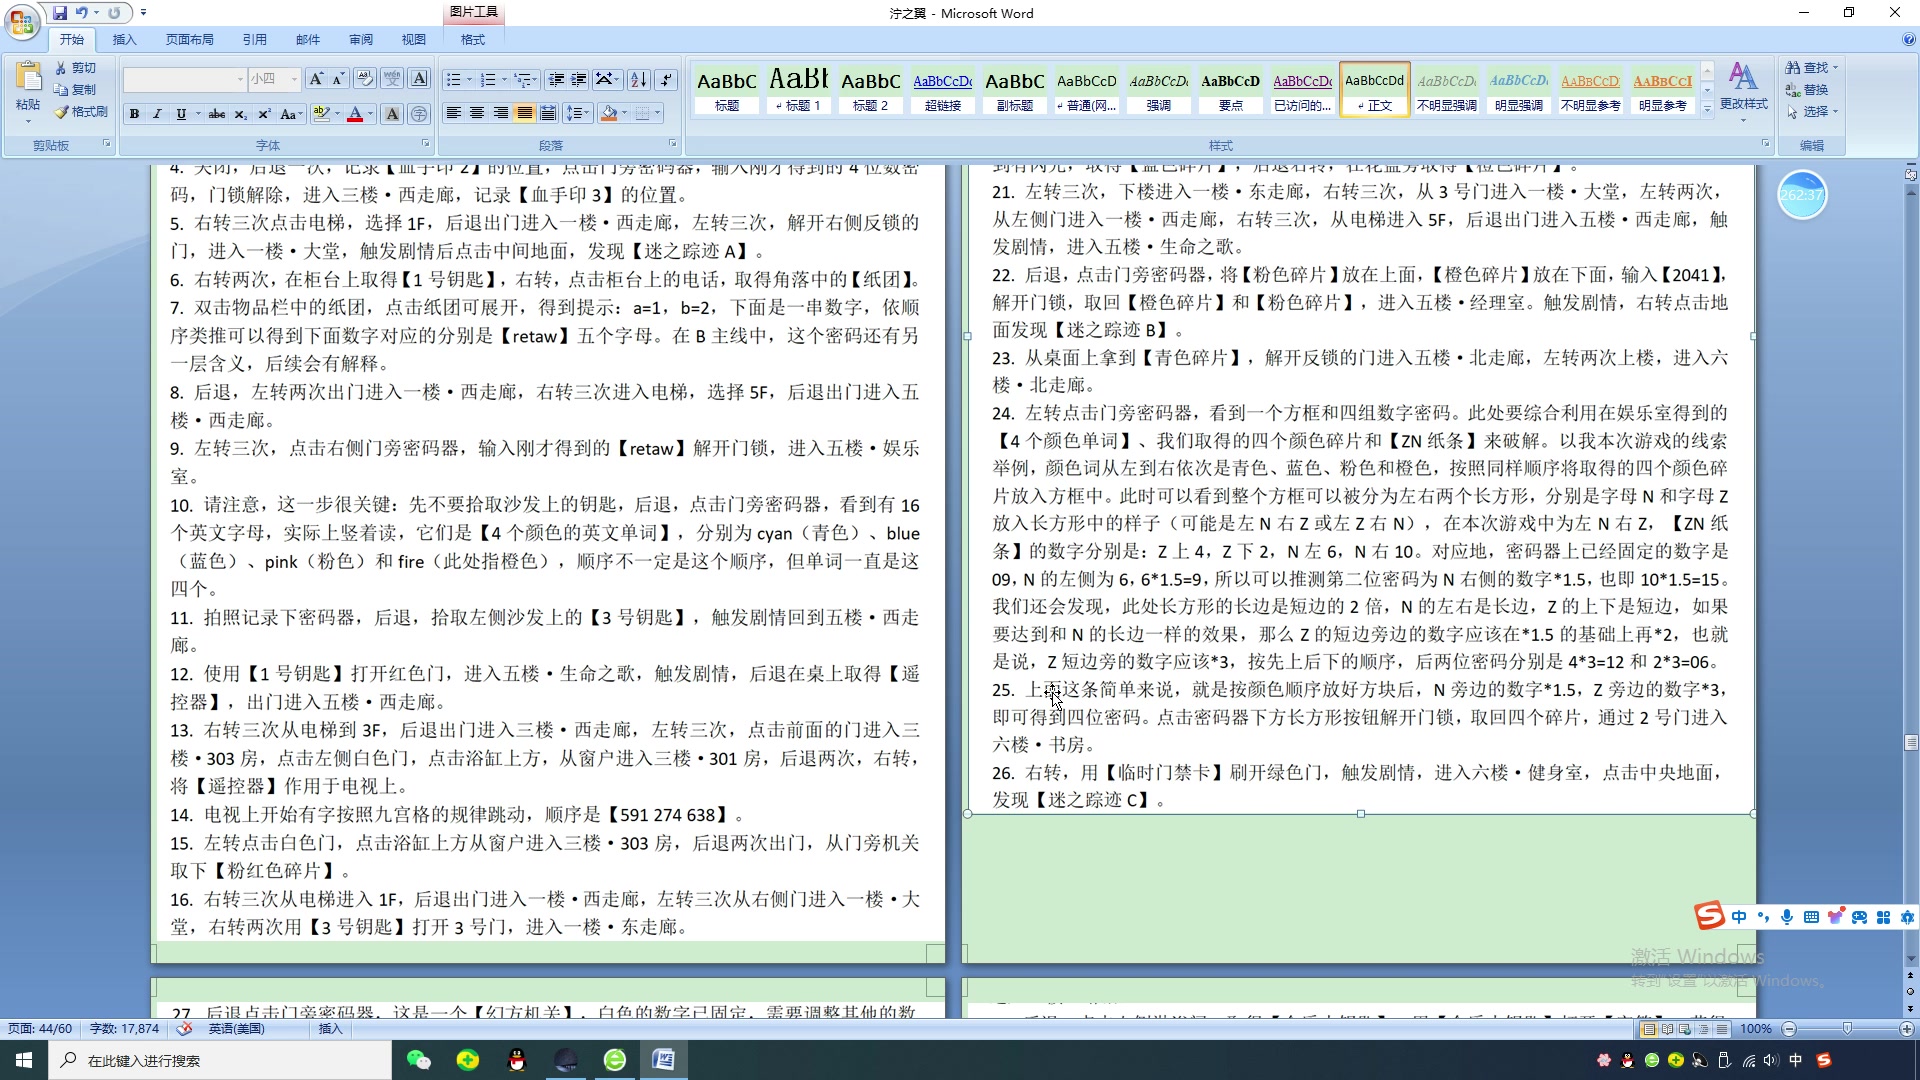This screenshot has height=1080, width=1920.
Task: Open the Word Help question icon
Action: [x=1909, y=40]
